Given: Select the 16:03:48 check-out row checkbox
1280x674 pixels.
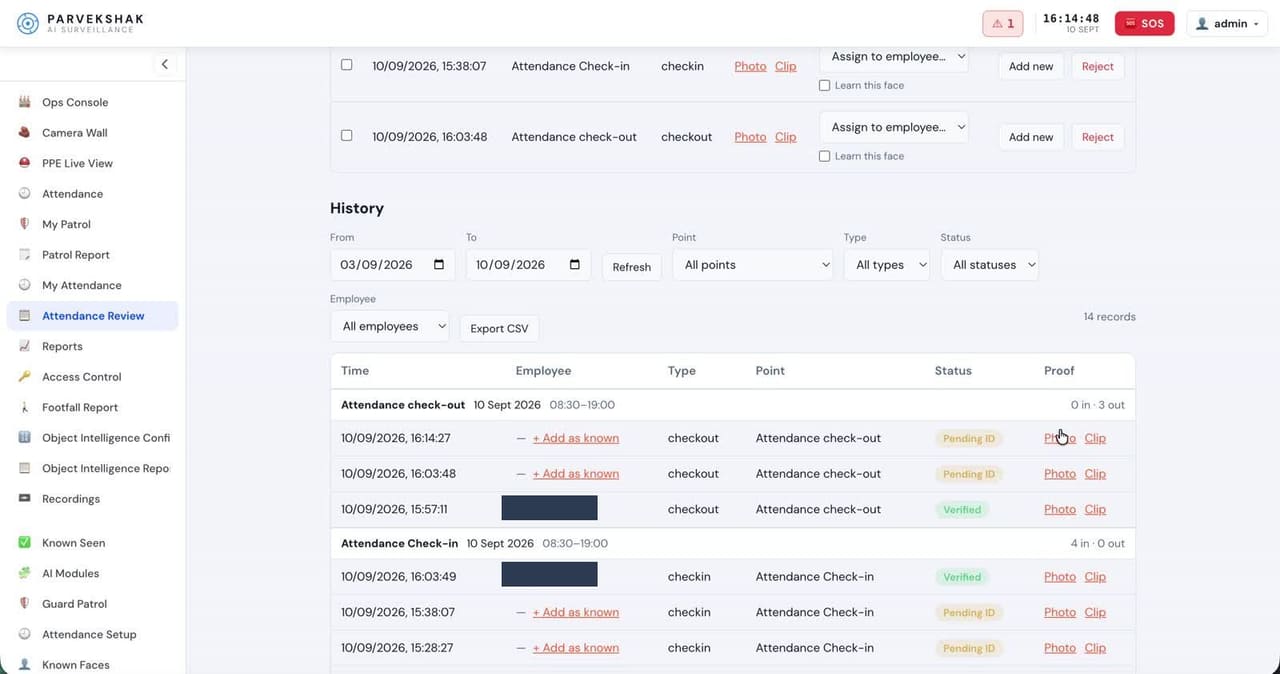Looking at the screenshot, I should pos(347,135).
